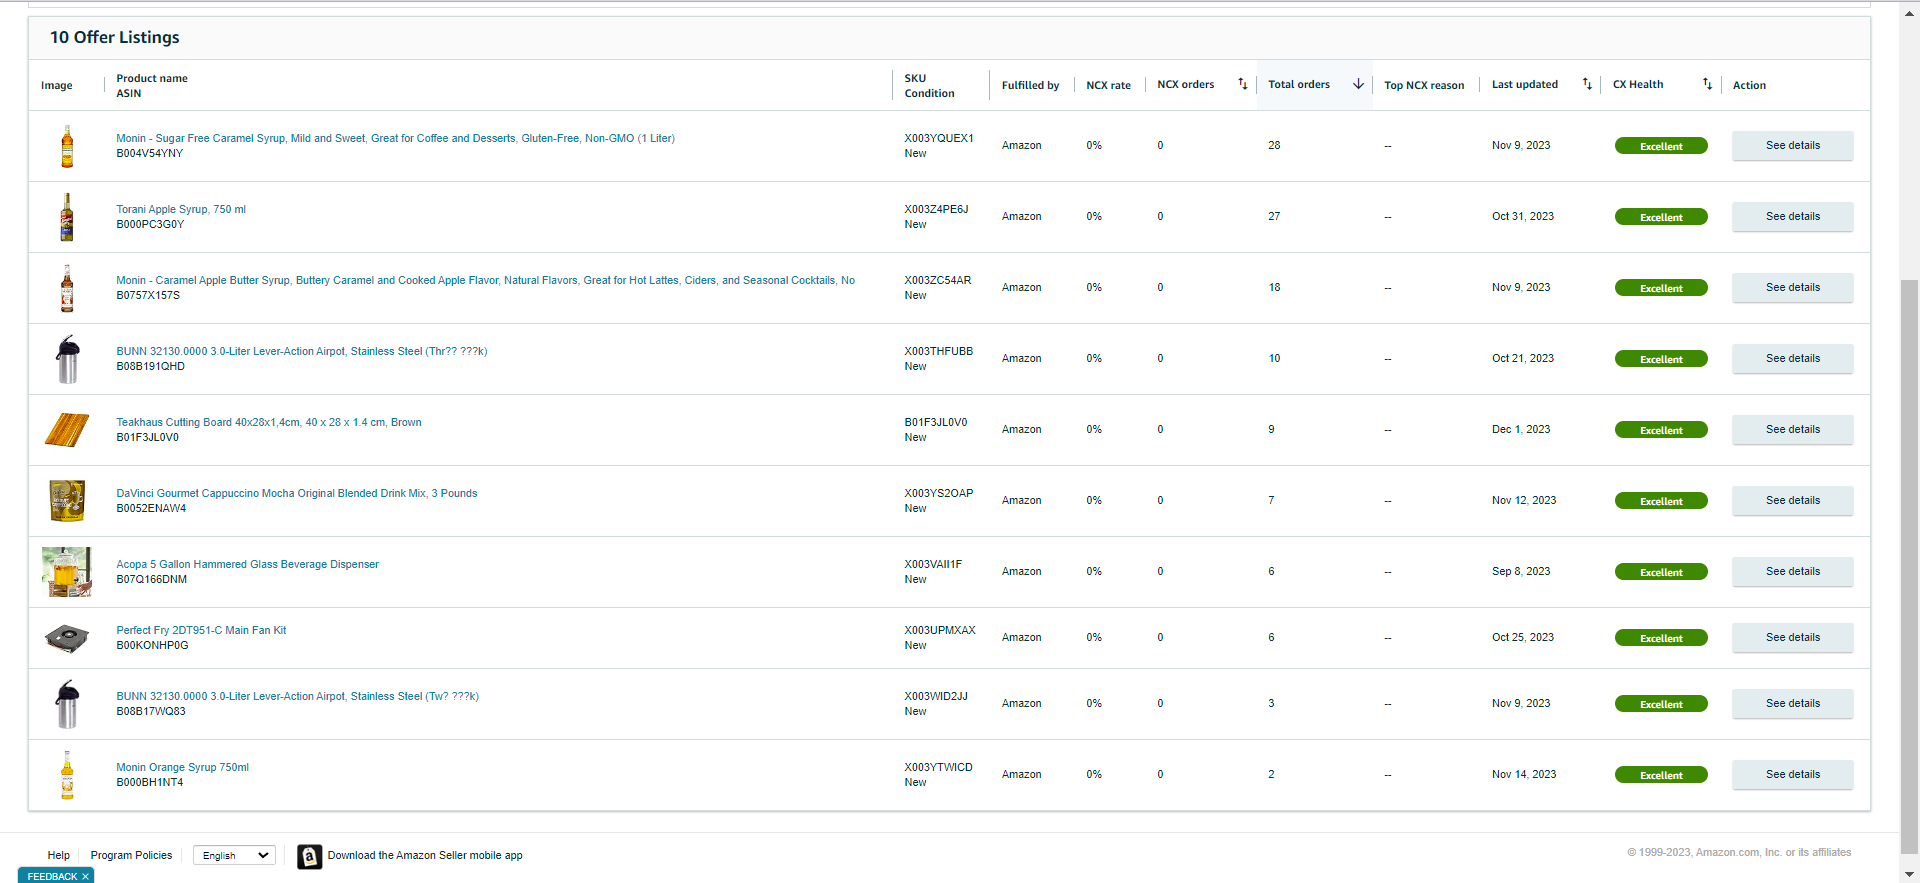Viewport: 1920px width, 883px height.
Task: Click the vertical page scrollbar thumb
Action: coord(1909,565)
